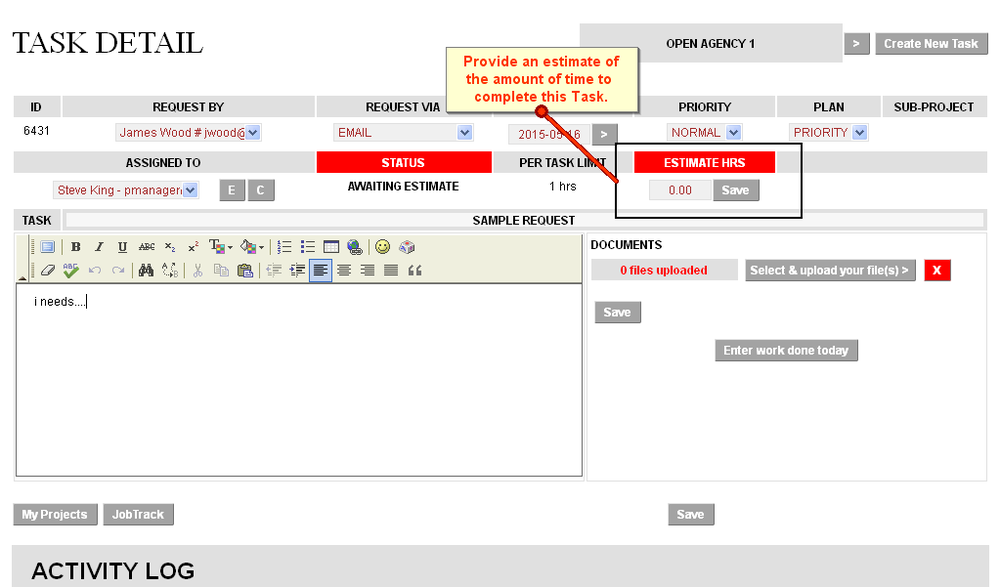
Task: Enter a value in the estimate hours field
Action: tap(680, 189)
